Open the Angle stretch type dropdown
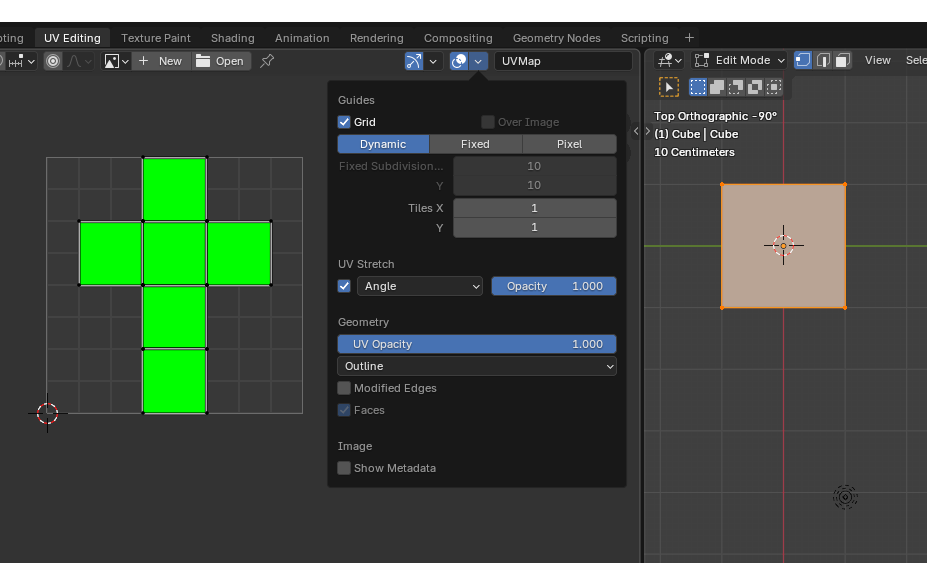 click(420, 286)
